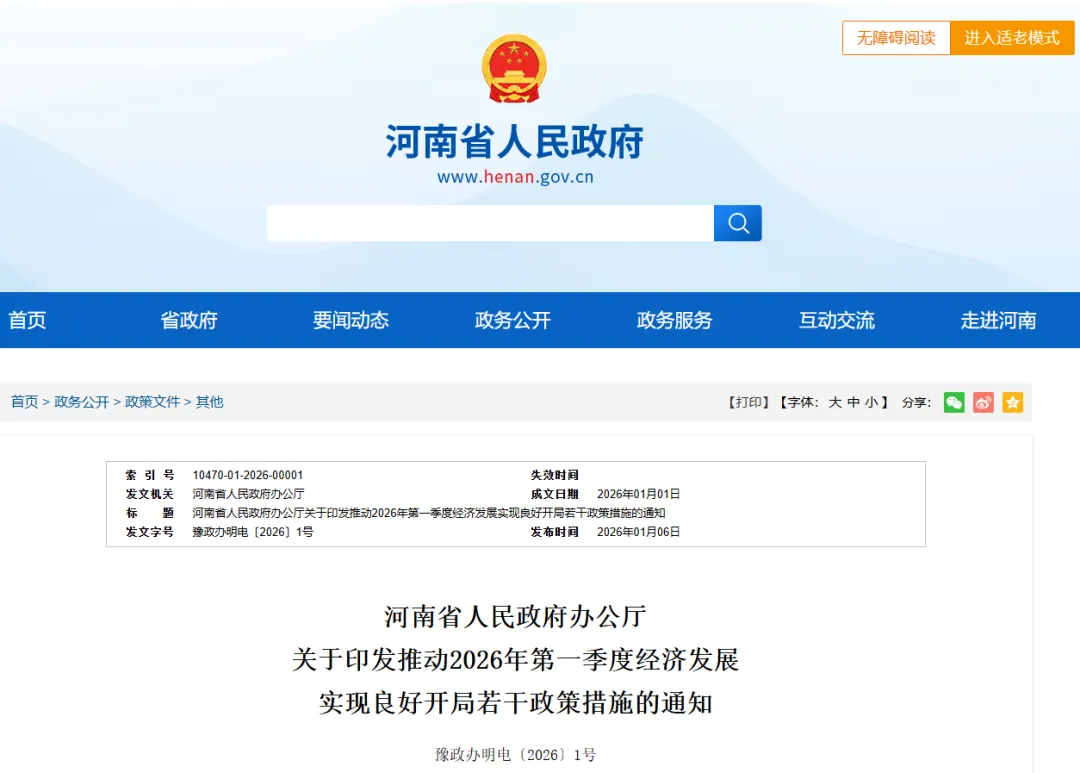Viewport: 1080px width, 773px height.
Task: Click the heading line 关于印发推动2026年第一季度经济发展
Action: point(515,659)
